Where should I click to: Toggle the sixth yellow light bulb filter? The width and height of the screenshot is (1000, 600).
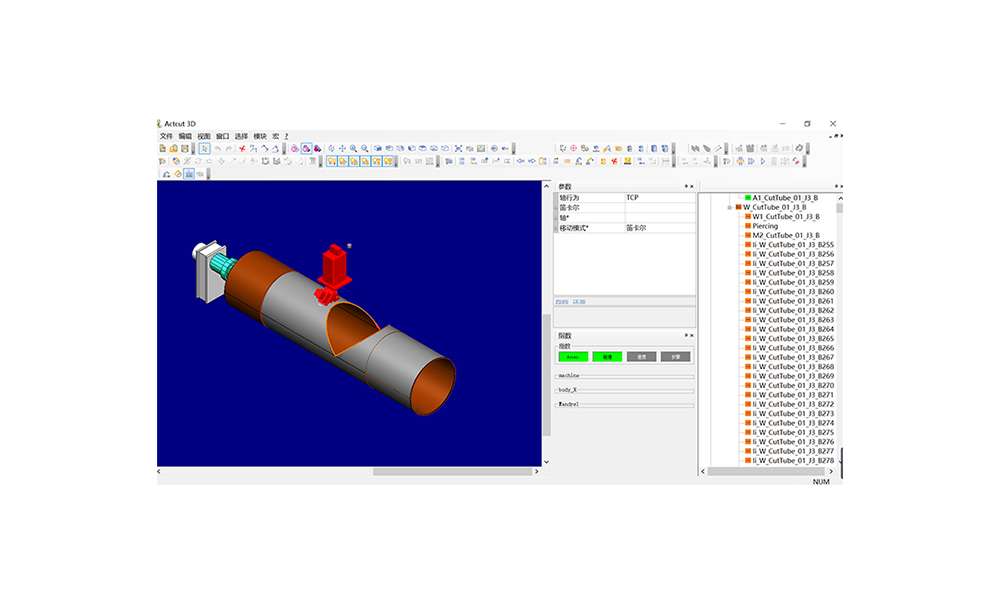click(x=388, y=161)
